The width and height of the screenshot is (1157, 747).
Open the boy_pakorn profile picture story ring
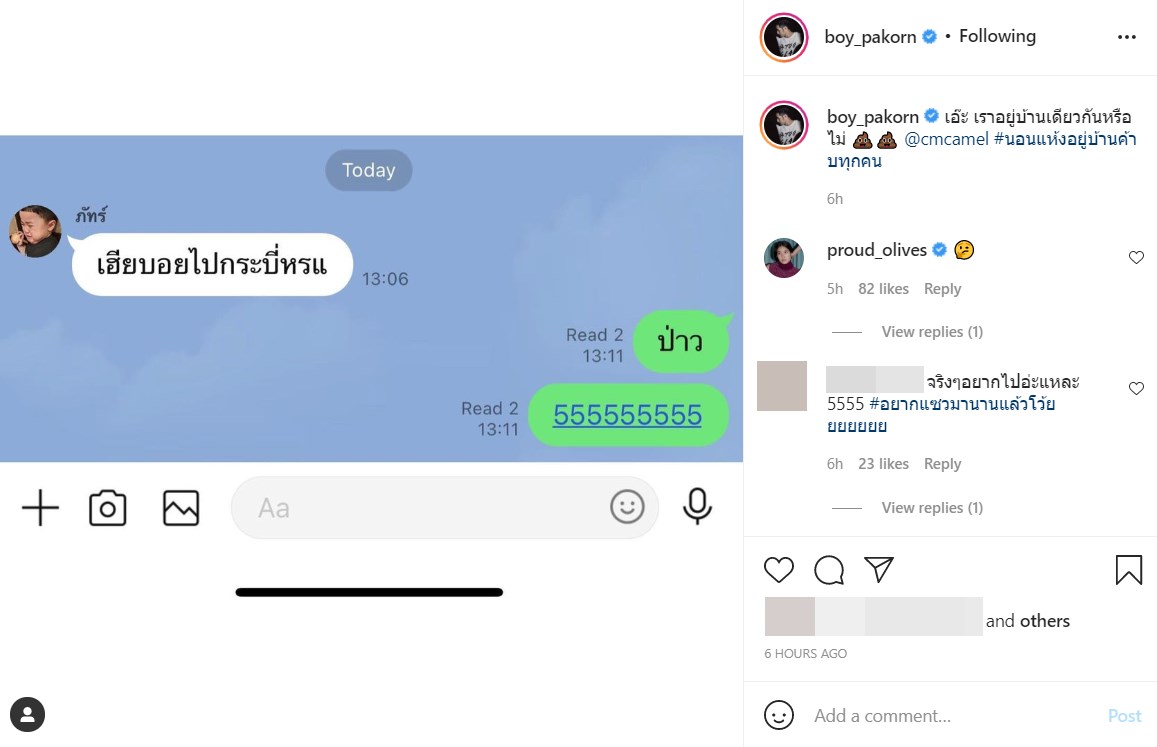click(784, 37)
